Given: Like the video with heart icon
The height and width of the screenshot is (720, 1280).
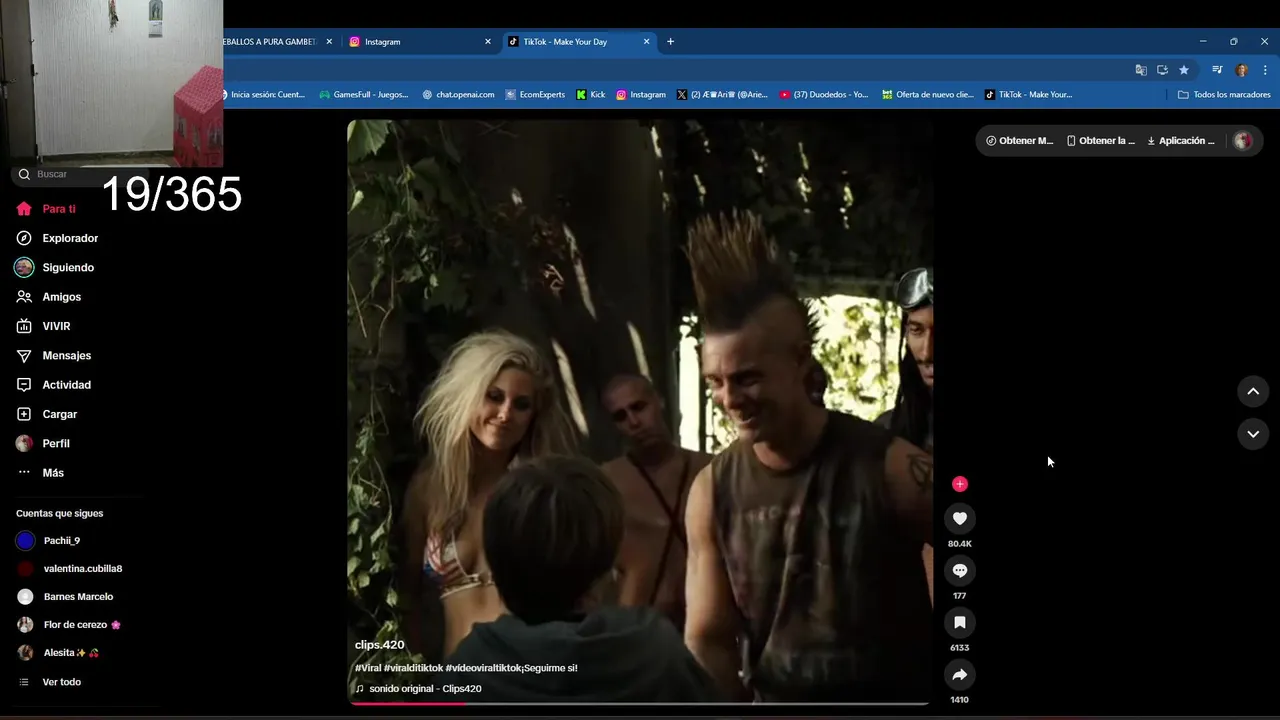Looking at the screenshot, I should click(959, 518).
